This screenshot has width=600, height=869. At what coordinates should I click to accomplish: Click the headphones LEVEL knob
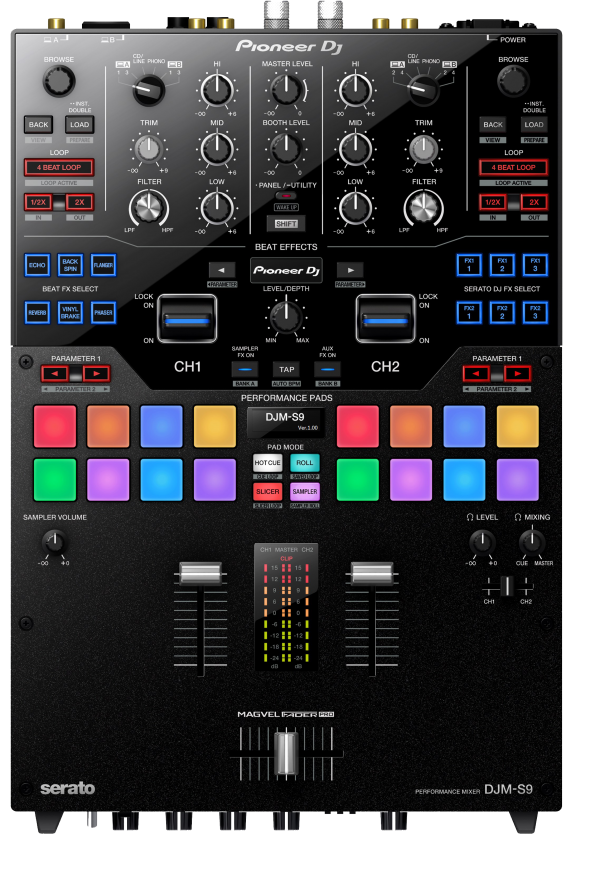[x=481, y=541]
